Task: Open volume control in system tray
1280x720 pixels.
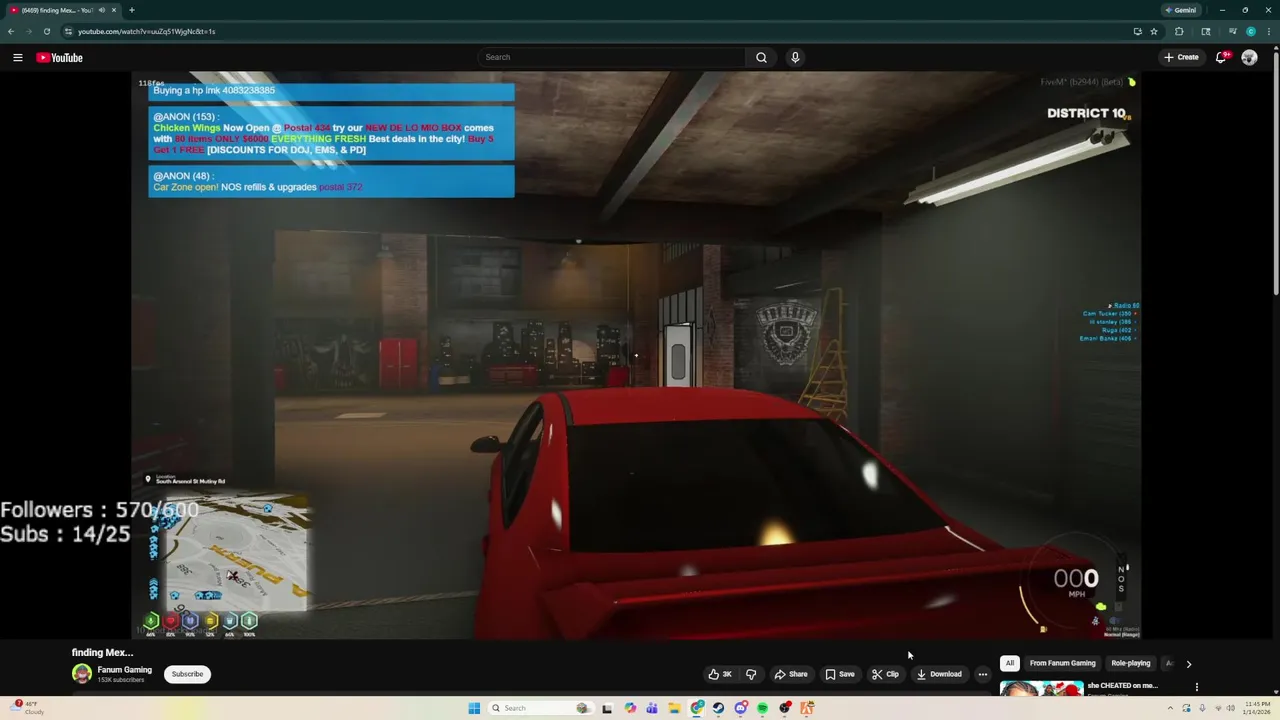Action: 1230,708
